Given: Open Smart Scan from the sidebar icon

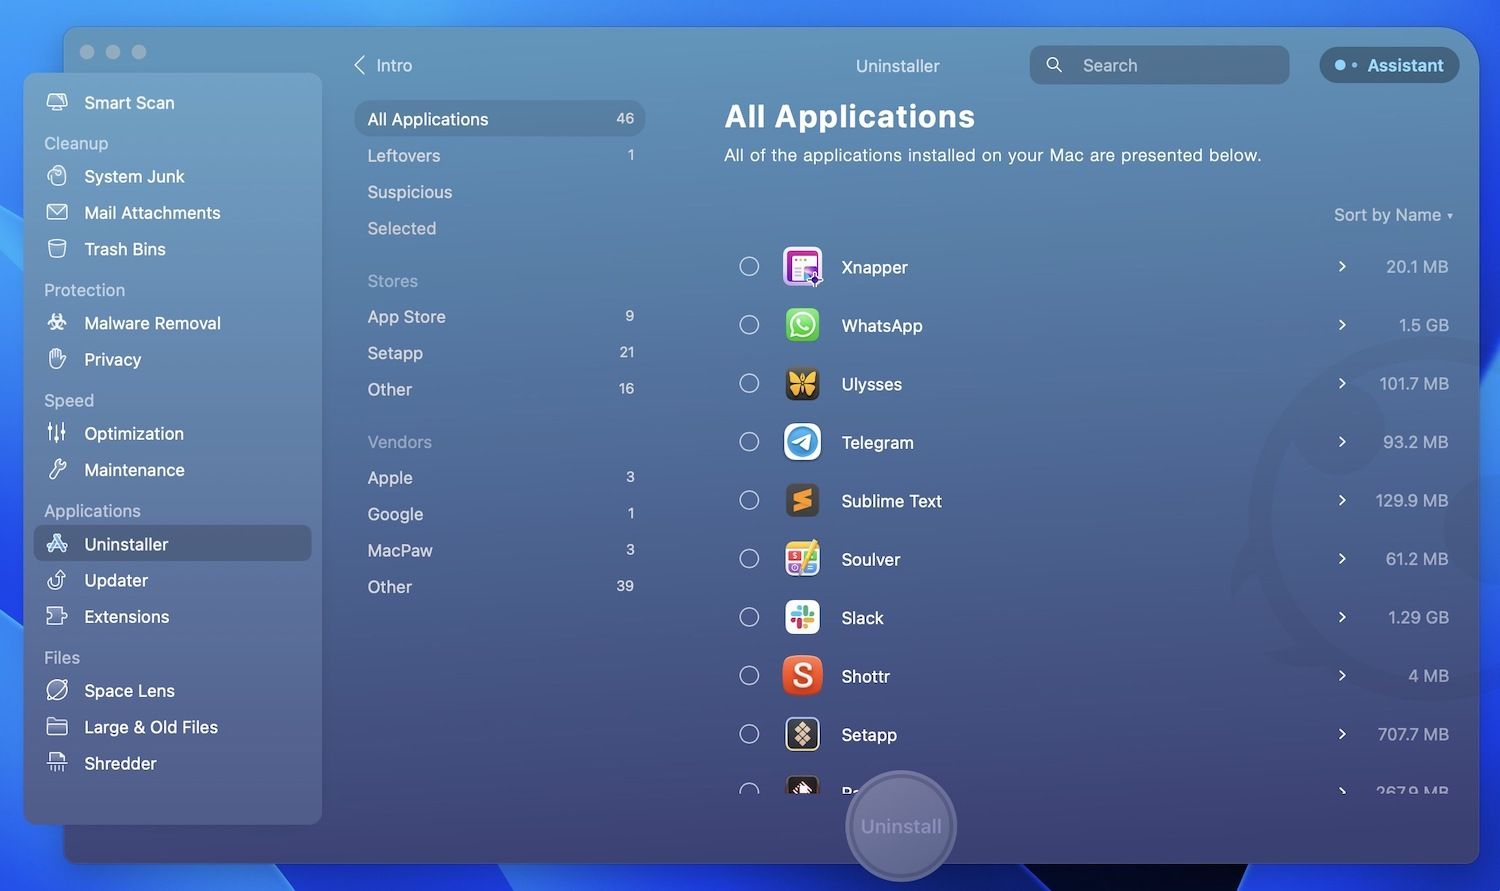Looking at the screenshot, I should [57, 102].
